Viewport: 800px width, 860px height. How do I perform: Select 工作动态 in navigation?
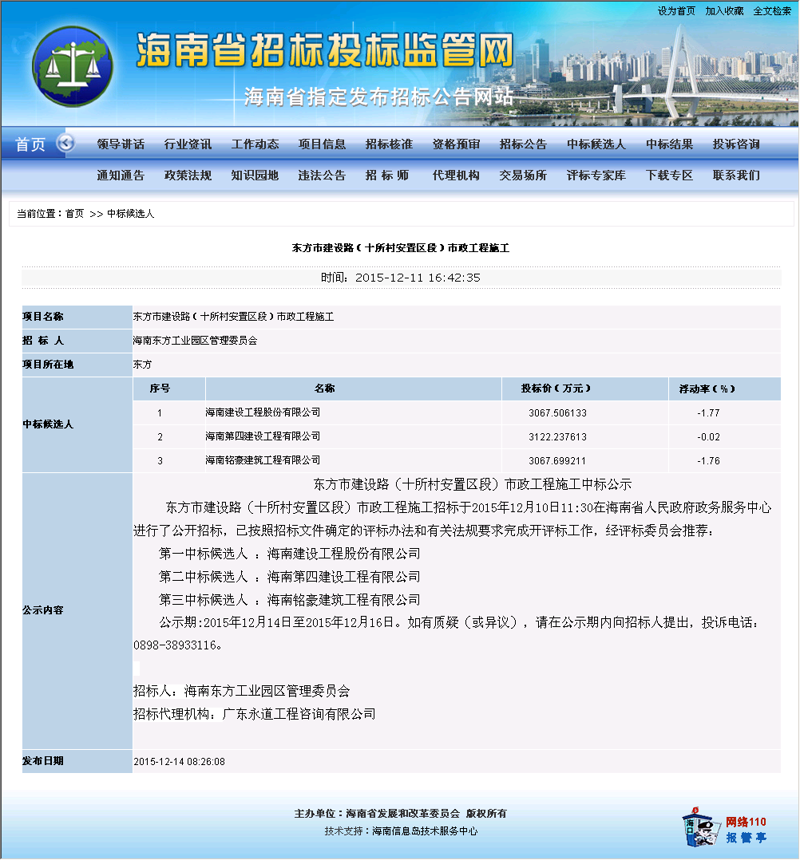click(x=255, y=144)
